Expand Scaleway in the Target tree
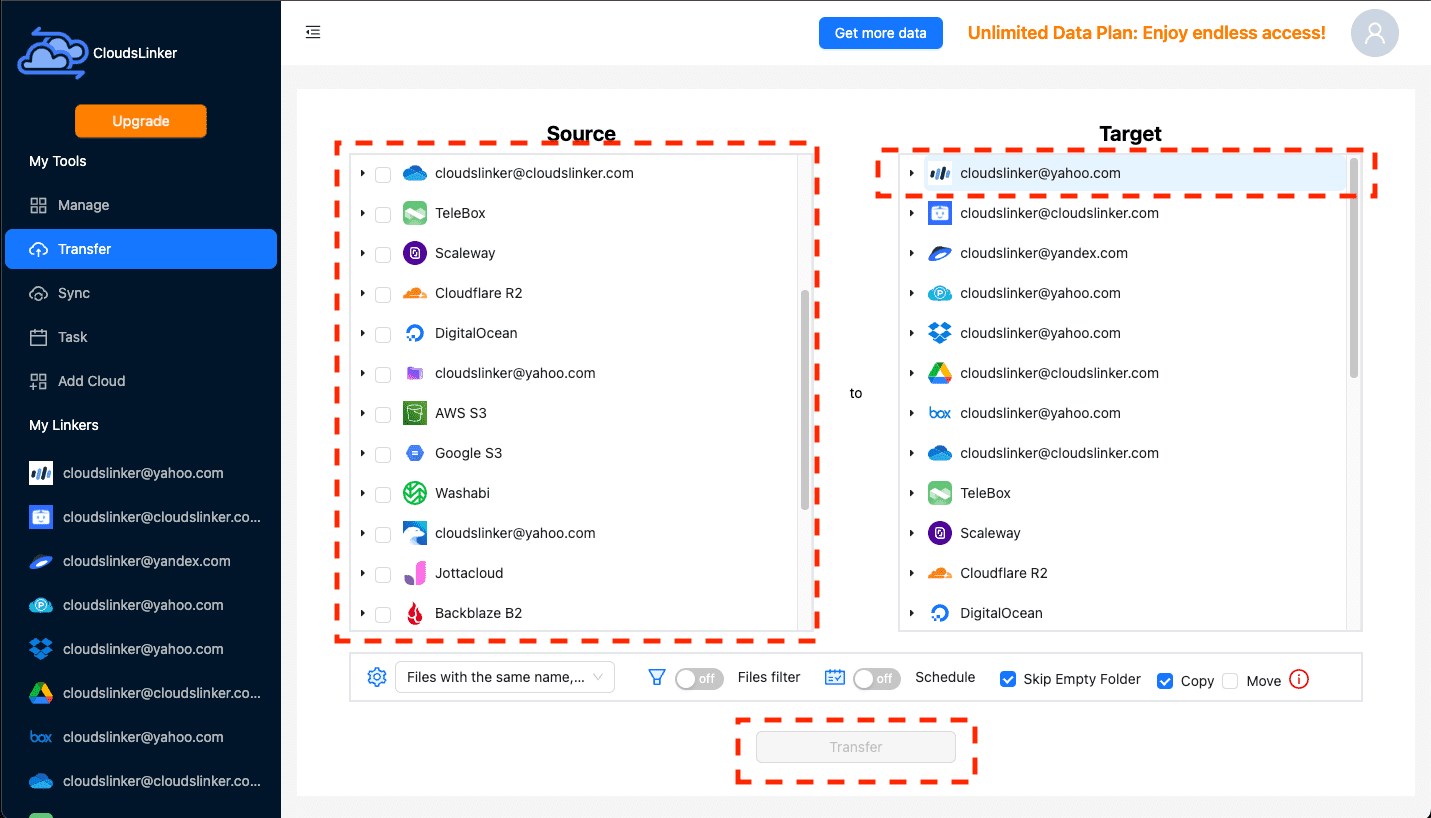Viewport: 1431px width, 818px height. 911,533
